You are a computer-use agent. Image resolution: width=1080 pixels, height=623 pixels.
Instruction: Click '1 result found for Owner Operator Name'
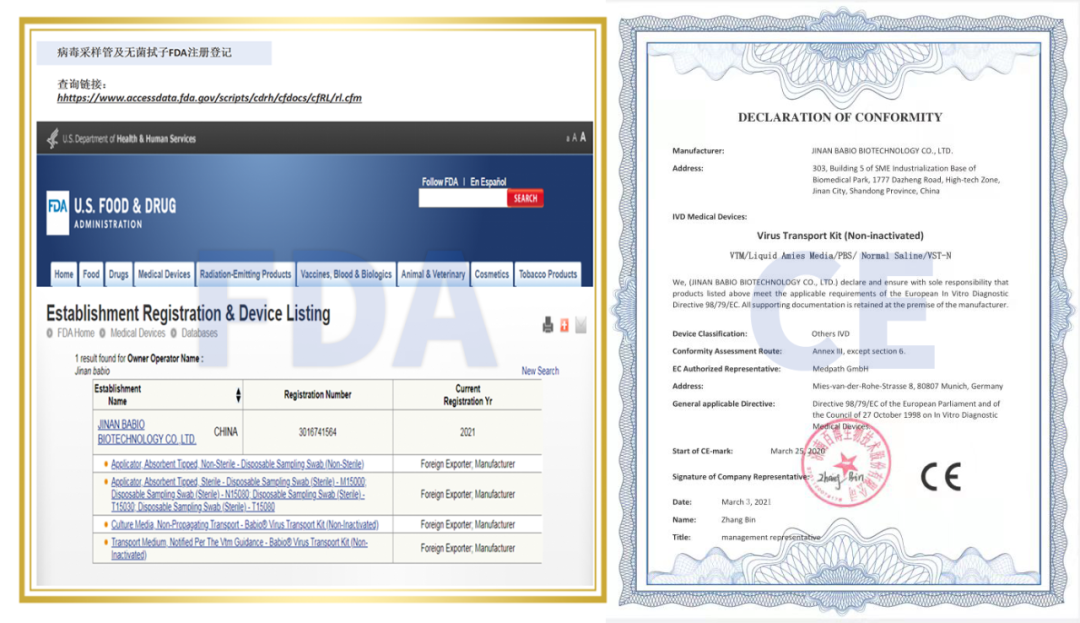tap(139, 358)
